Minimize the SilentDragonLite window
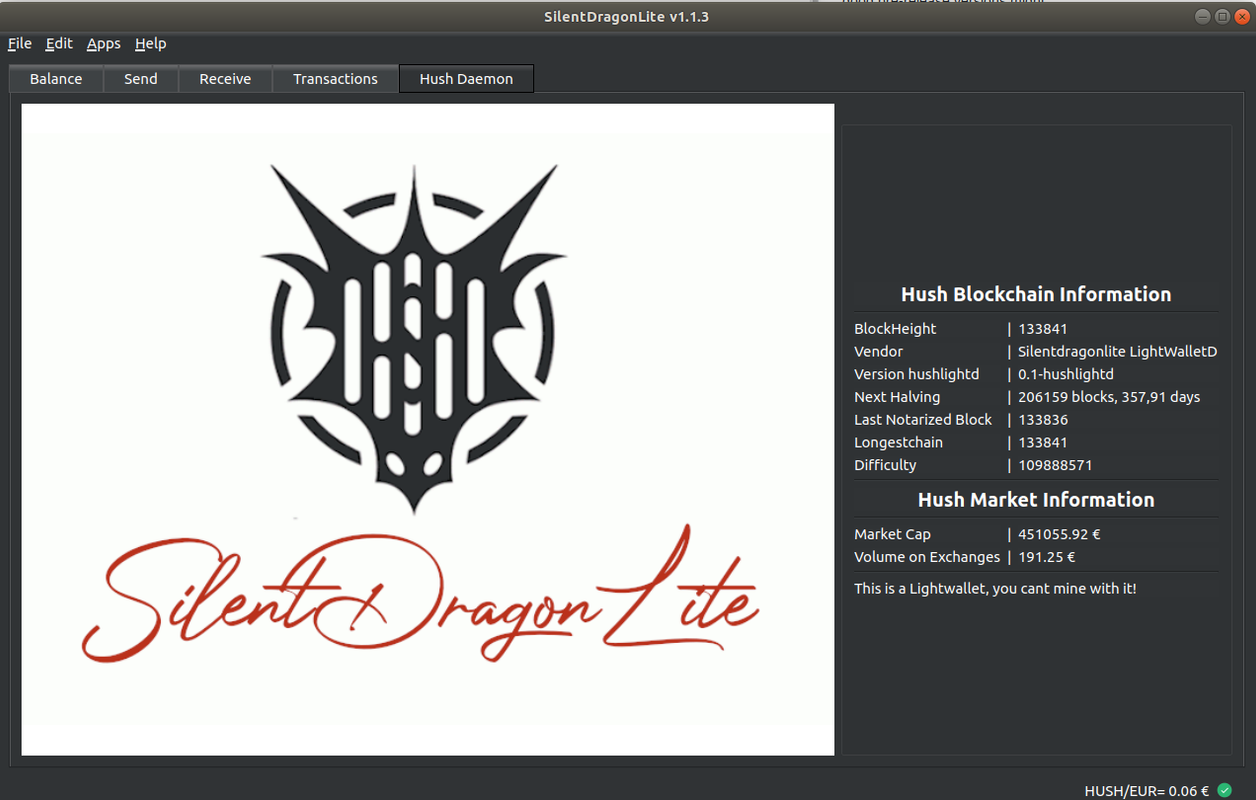The height and width of the screenshot is (800, 1256). [x=1204, y=17]
